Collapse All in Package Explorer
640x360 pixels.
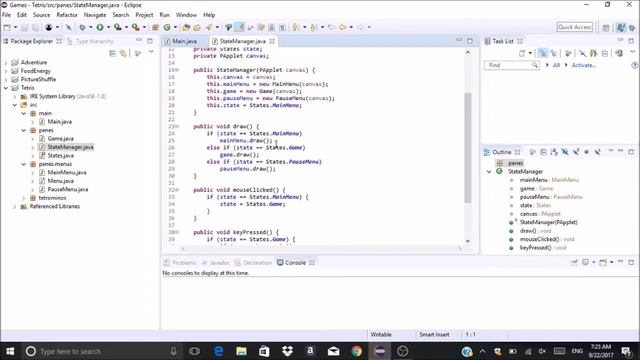[x=112, y=53]
